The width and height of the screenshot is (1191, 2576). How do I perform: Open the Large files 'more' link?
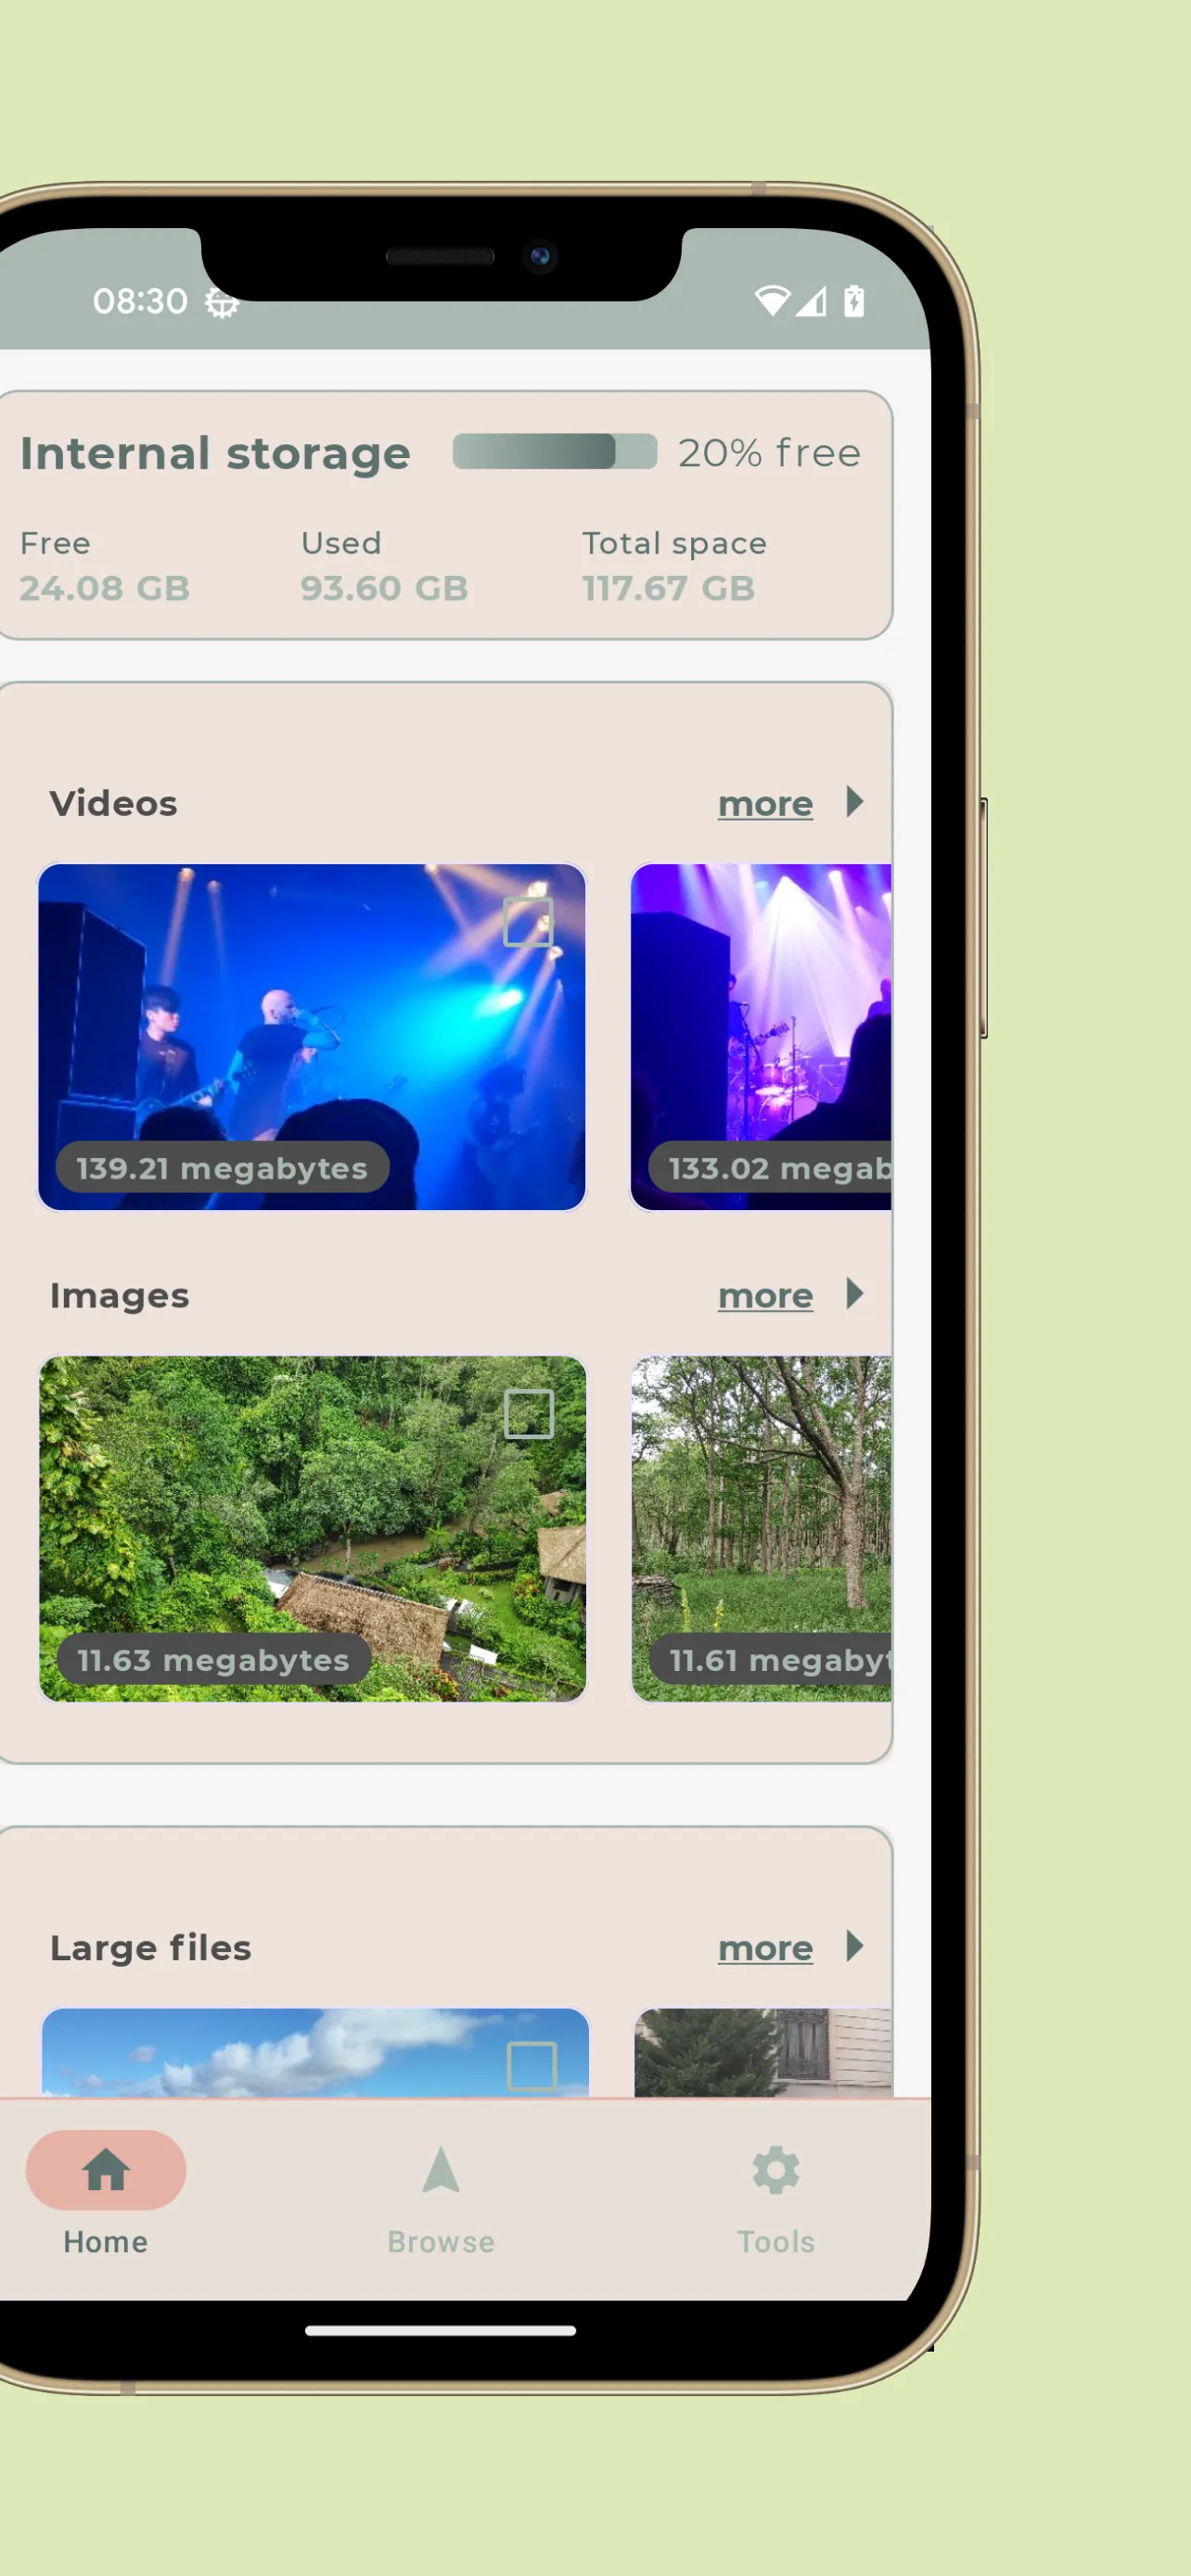tap(766, 1947)
